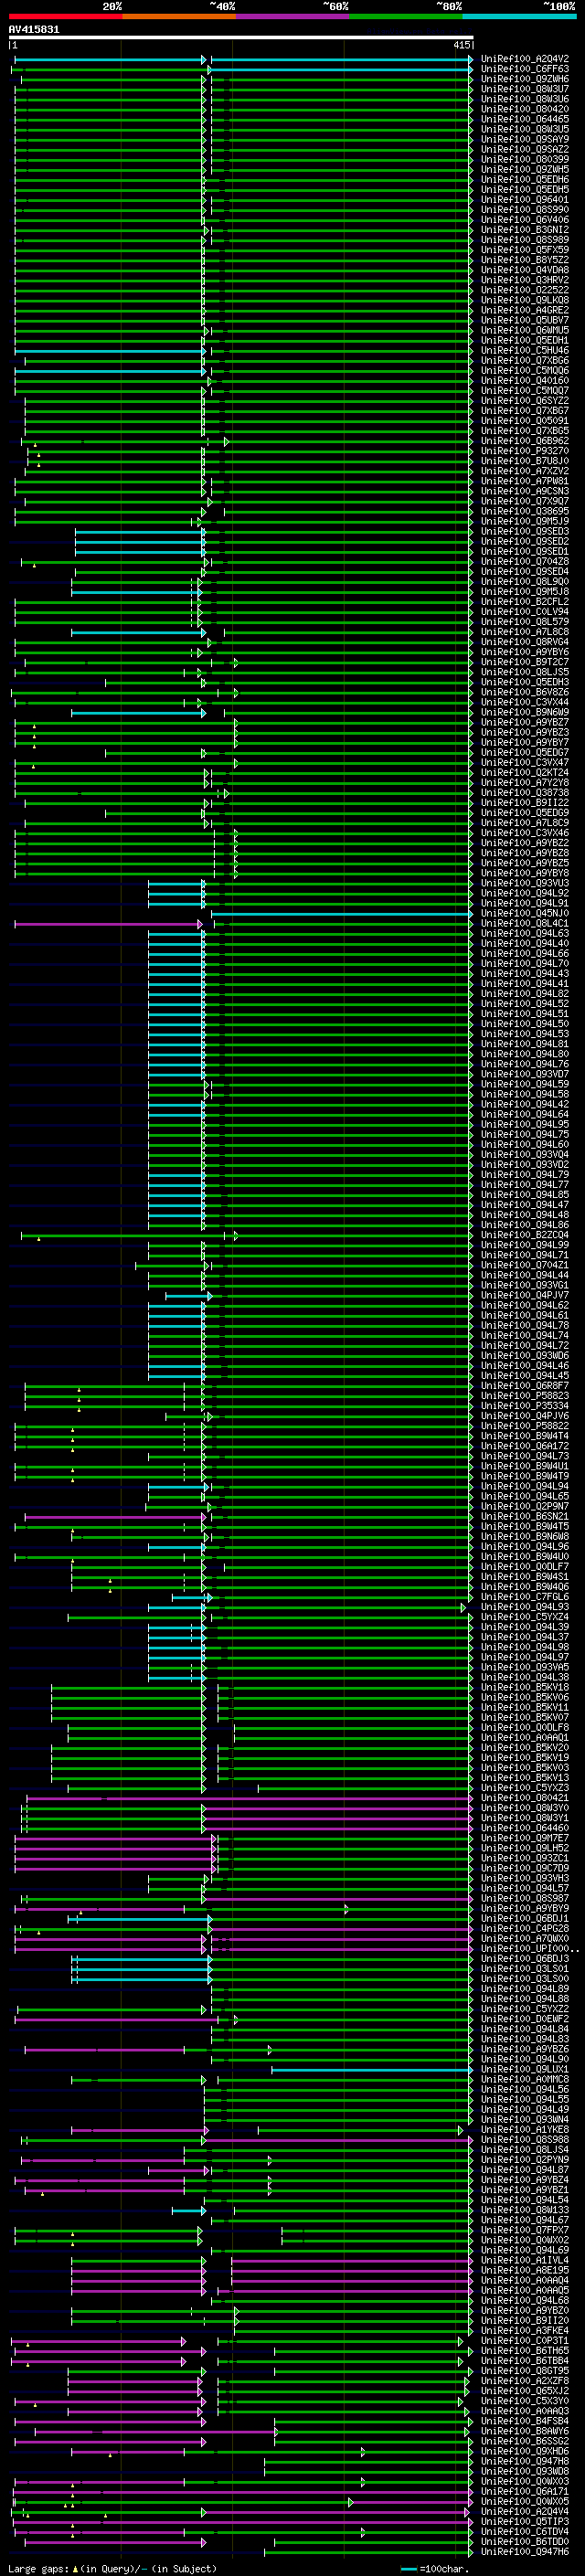Screen dimensions: 585x2576
Task: Click the 'Large gaps' legend note at bottom
Action: [x=112, y=2568]
